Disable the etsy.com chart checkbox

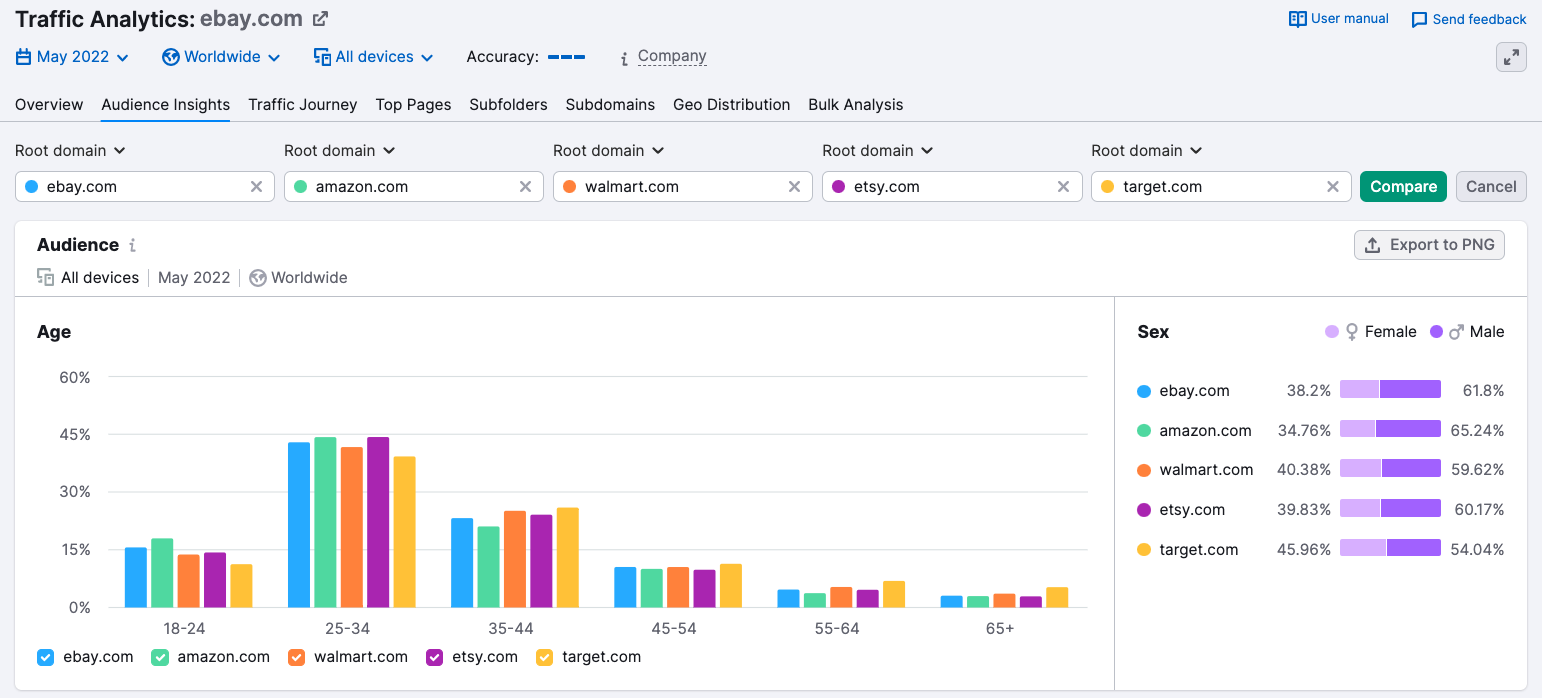pyautogui.click(x=434, y=657)
